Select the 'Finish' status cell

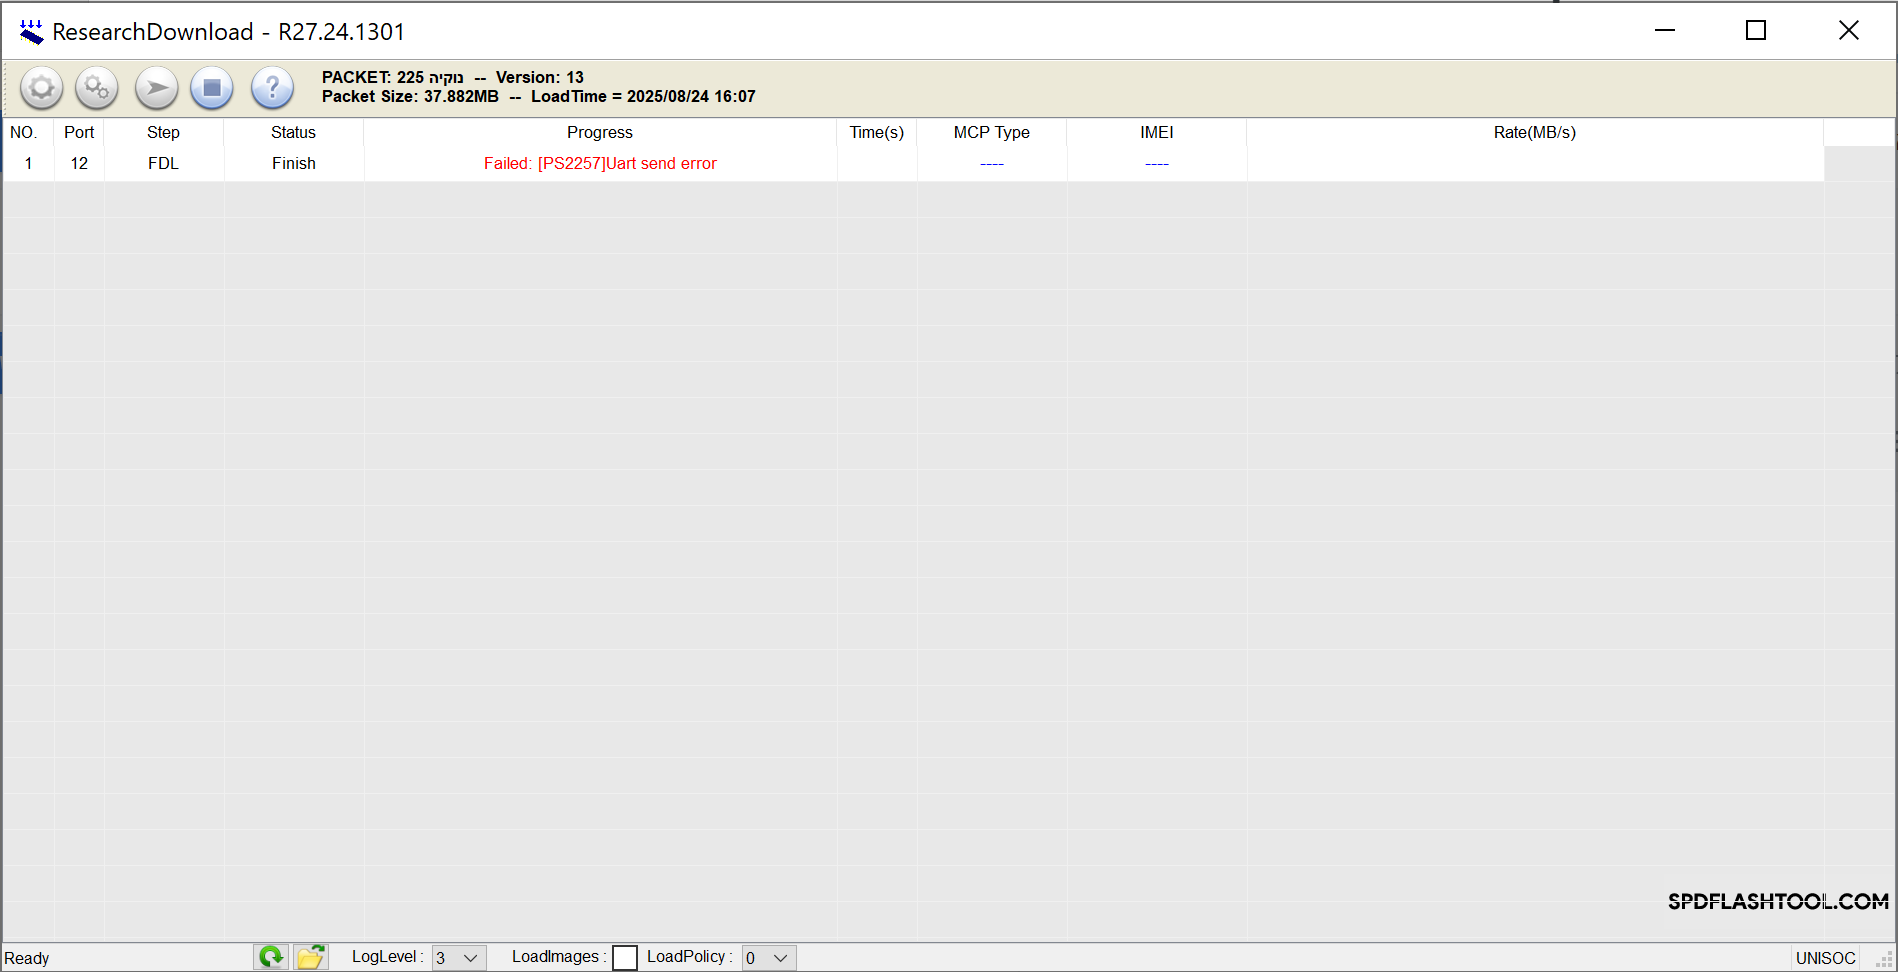294,163
